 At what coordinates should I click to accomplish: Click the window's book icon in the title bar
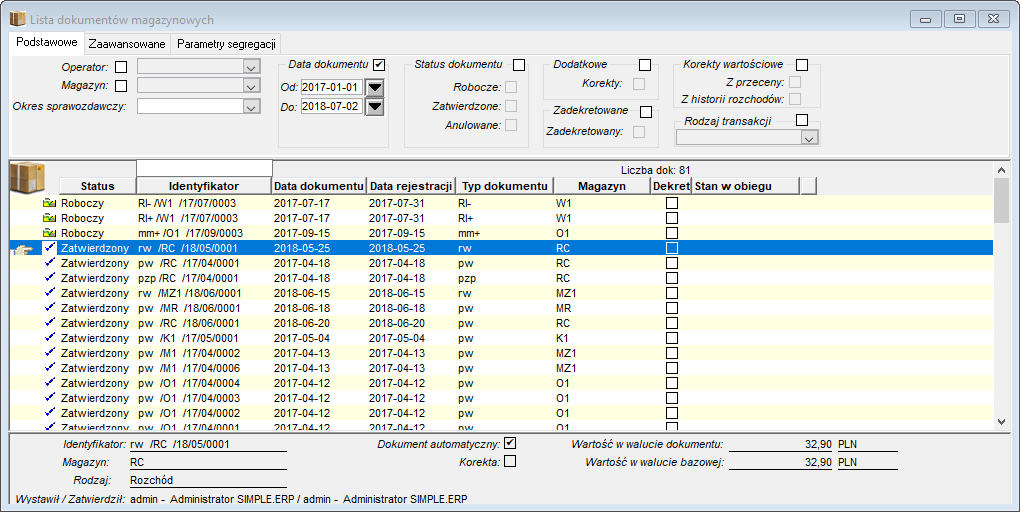click(18, 20)
